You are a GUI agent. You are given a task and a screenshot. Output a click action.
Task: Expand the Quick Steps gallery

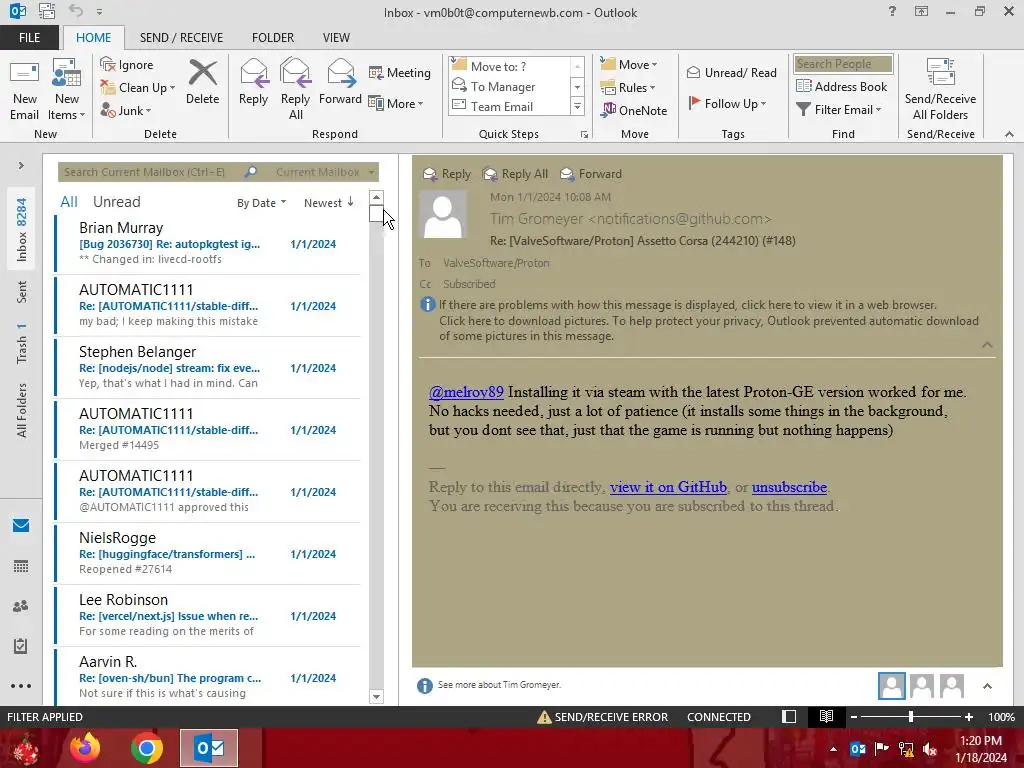(x=577, y=106)
